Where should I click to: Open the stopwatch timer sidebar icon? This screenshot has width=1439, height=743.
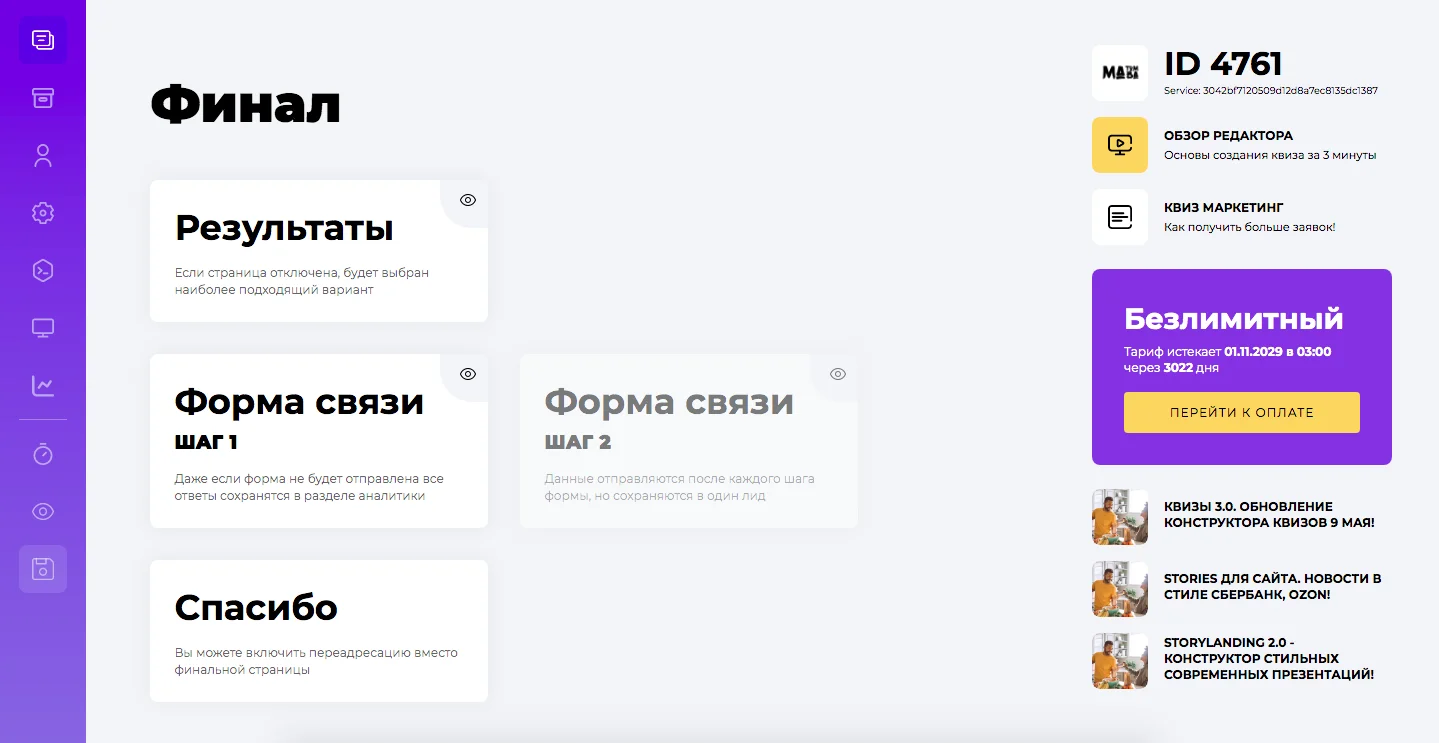click(x=43, y=454)
